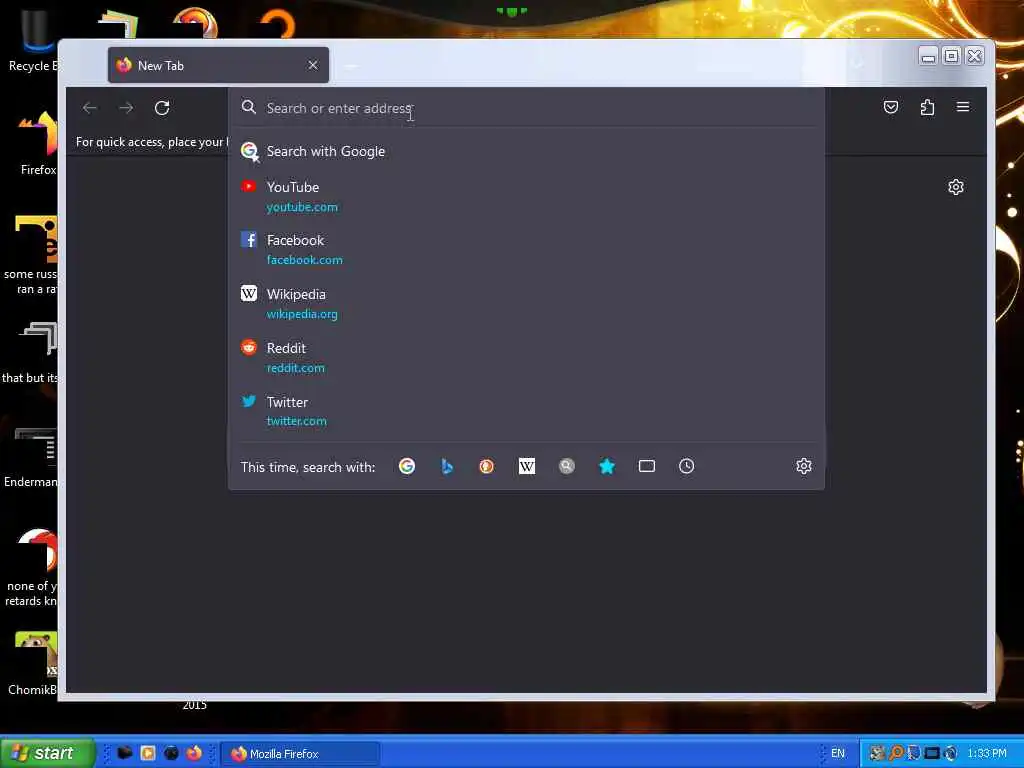
Task: Open the Reddit suggestion row
Action: click(526, 357)
